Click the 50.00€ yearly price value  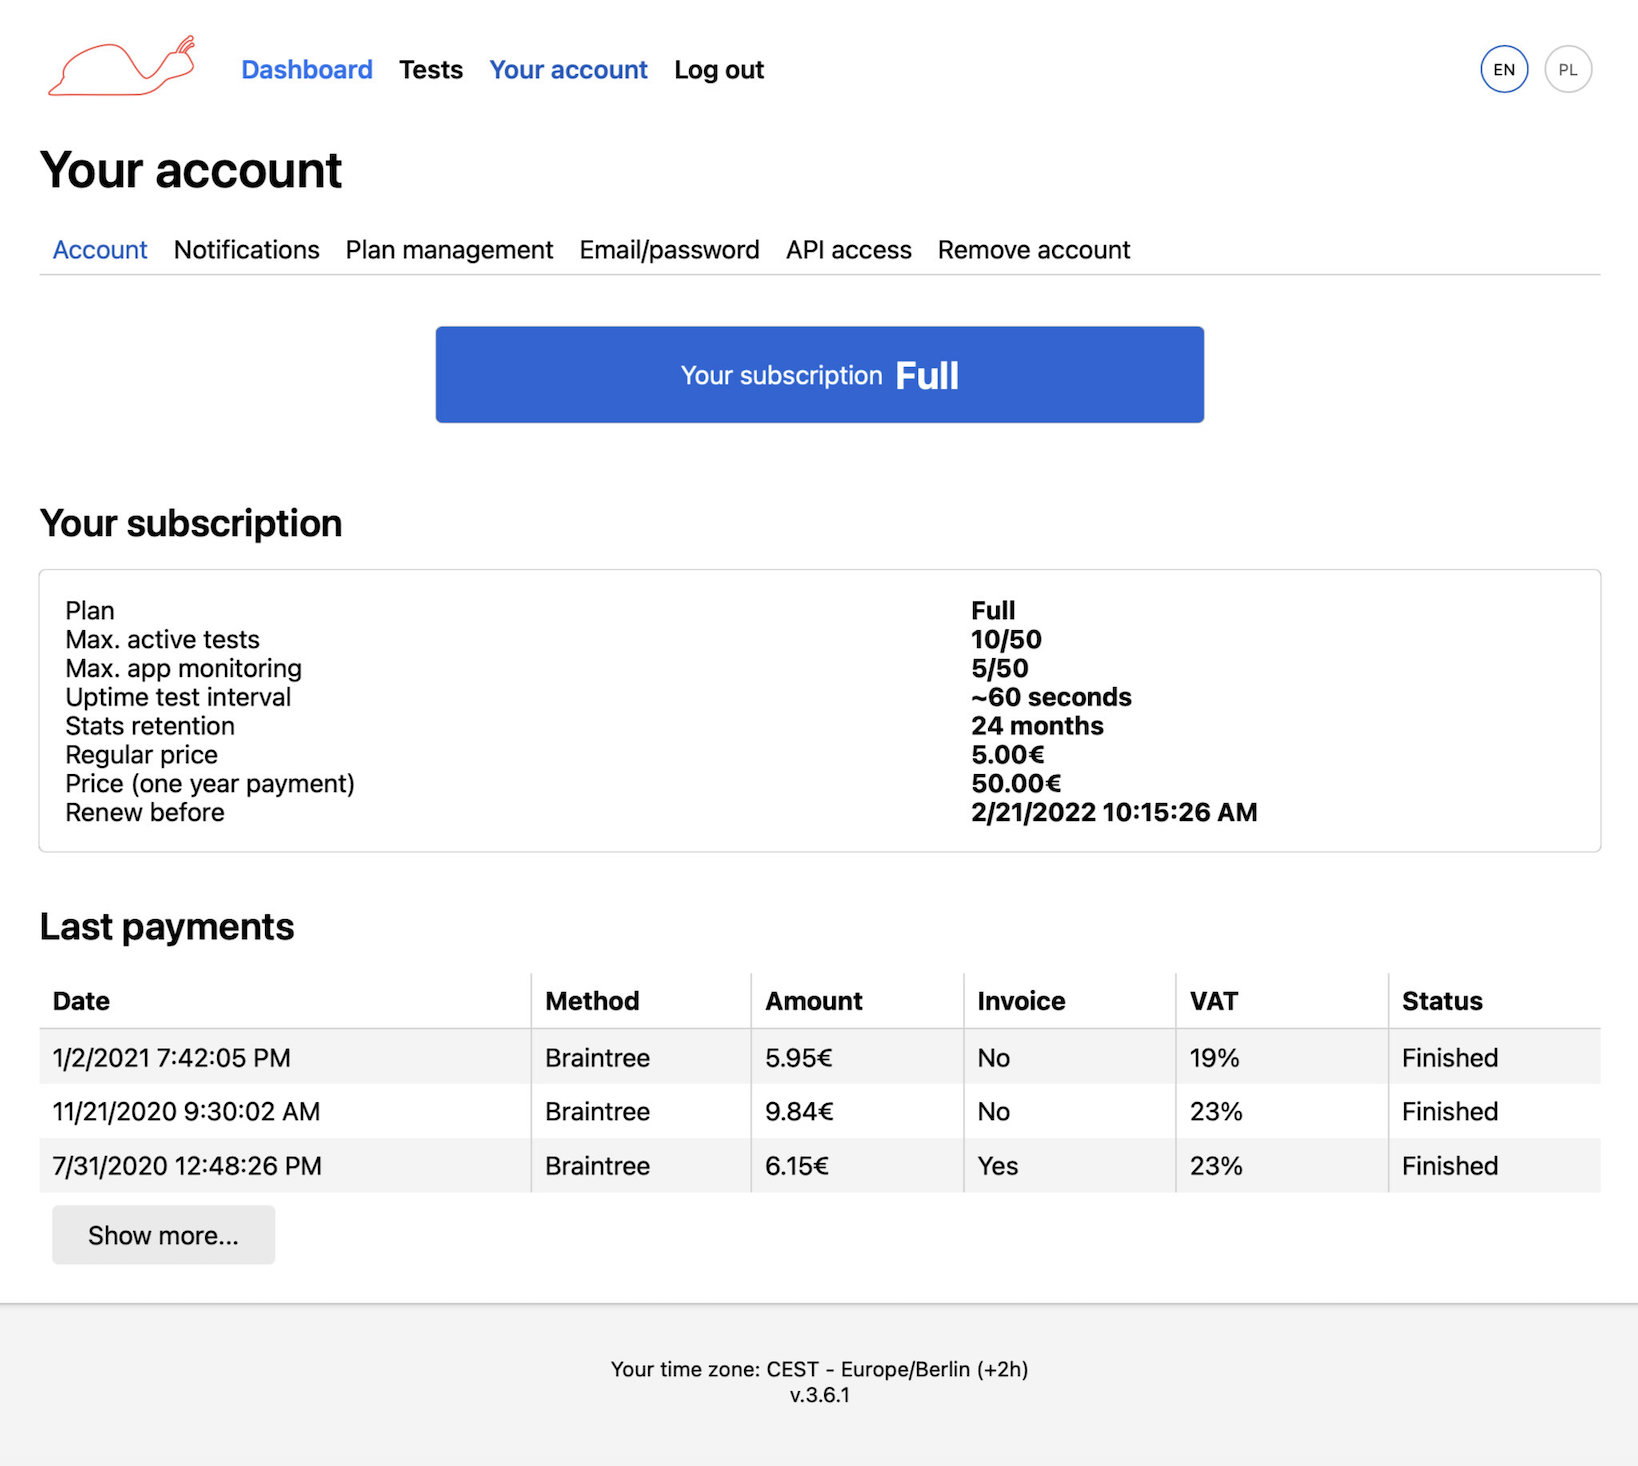pos(1016,783)
